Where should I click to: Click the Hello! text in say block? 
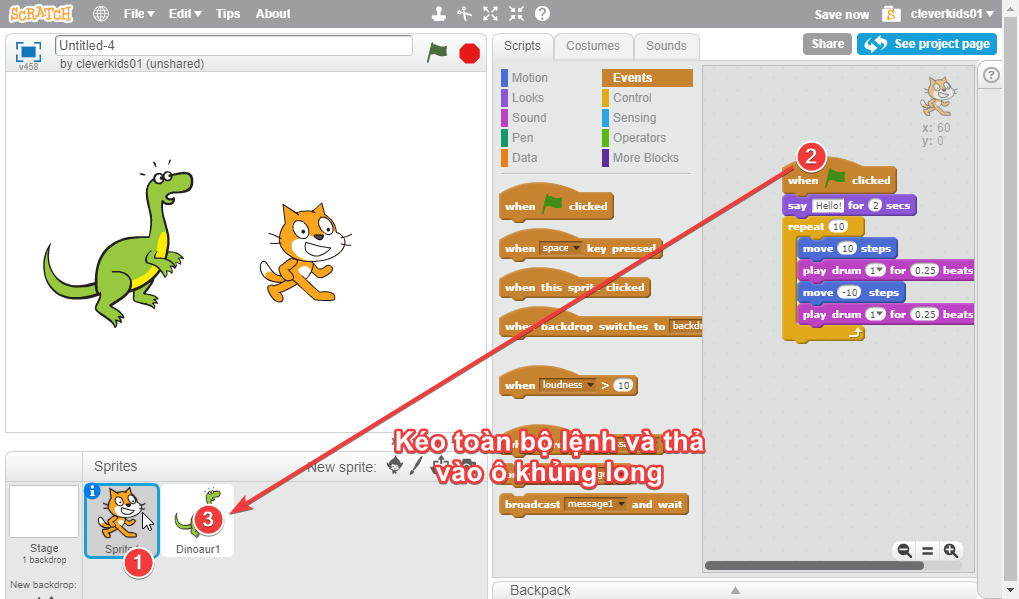[829, 206]
